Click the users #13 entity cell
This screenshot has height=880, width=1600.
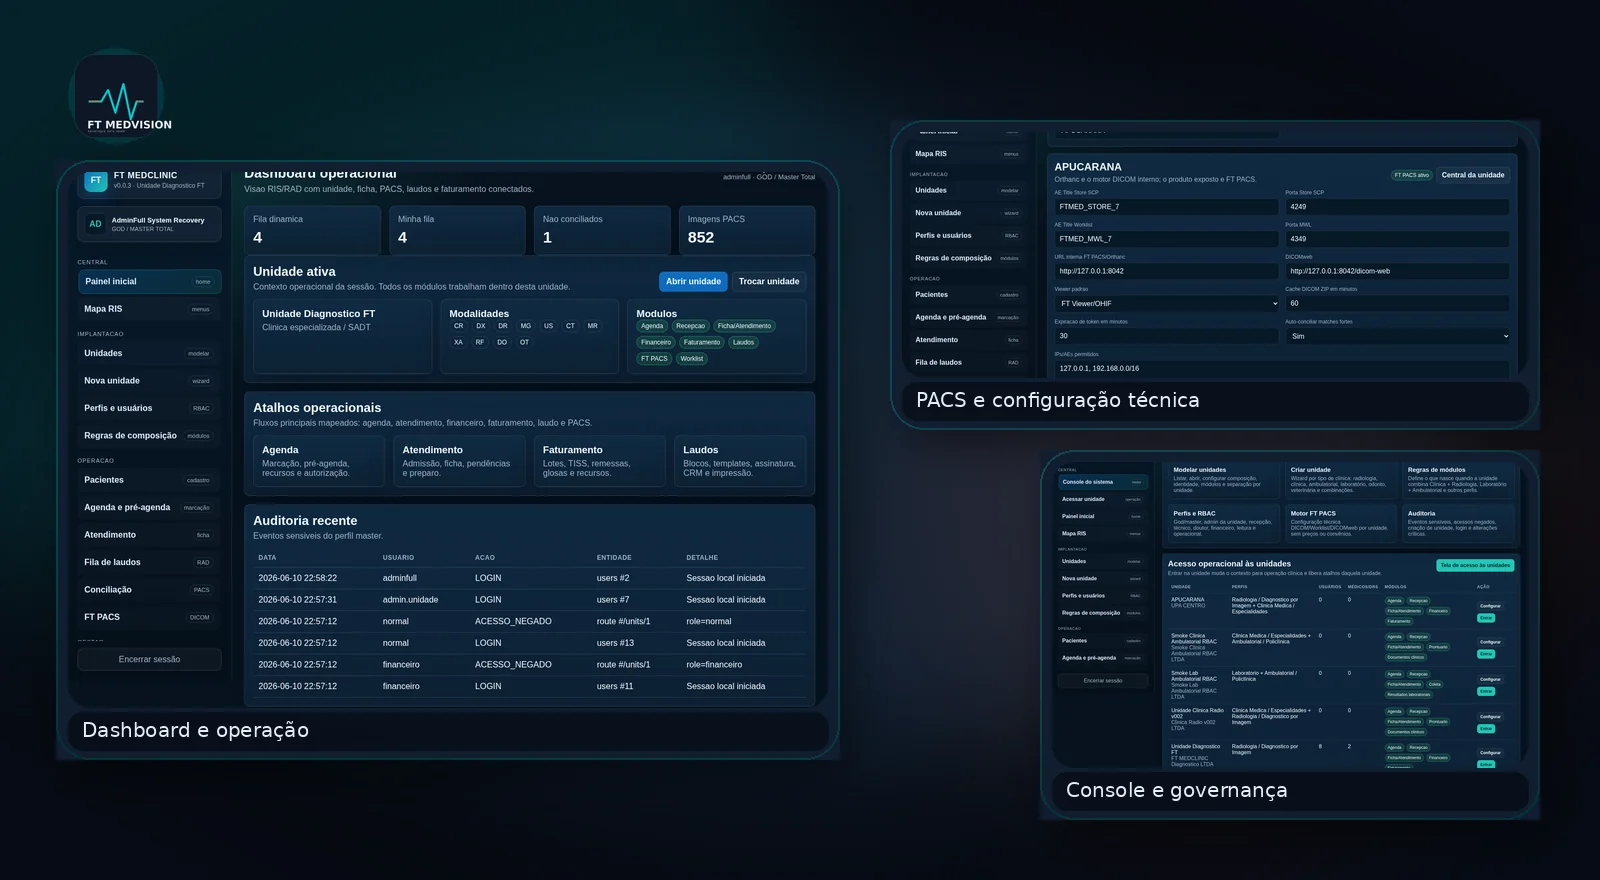click(x=615, y=643)
